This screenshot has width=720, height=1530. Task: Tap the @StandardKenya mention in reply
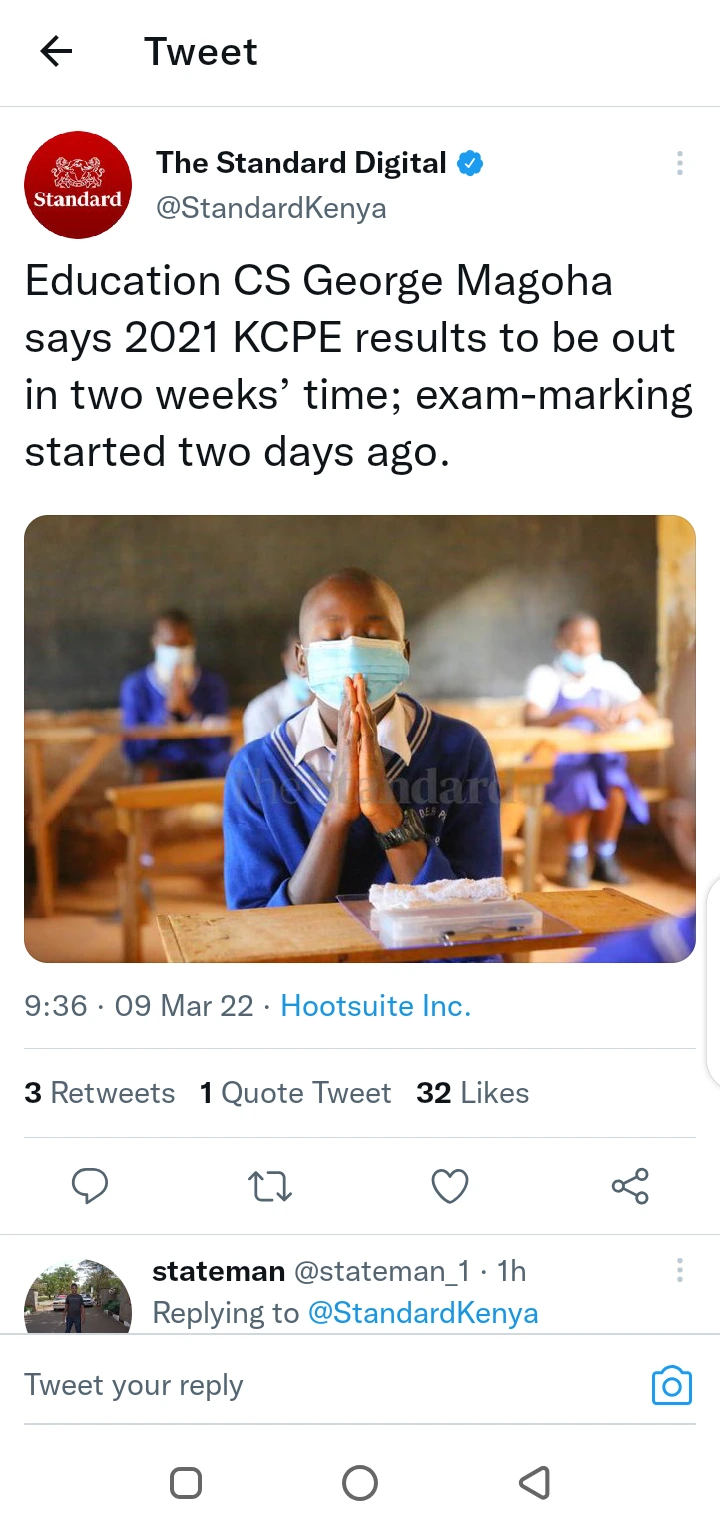(423, 1313)
